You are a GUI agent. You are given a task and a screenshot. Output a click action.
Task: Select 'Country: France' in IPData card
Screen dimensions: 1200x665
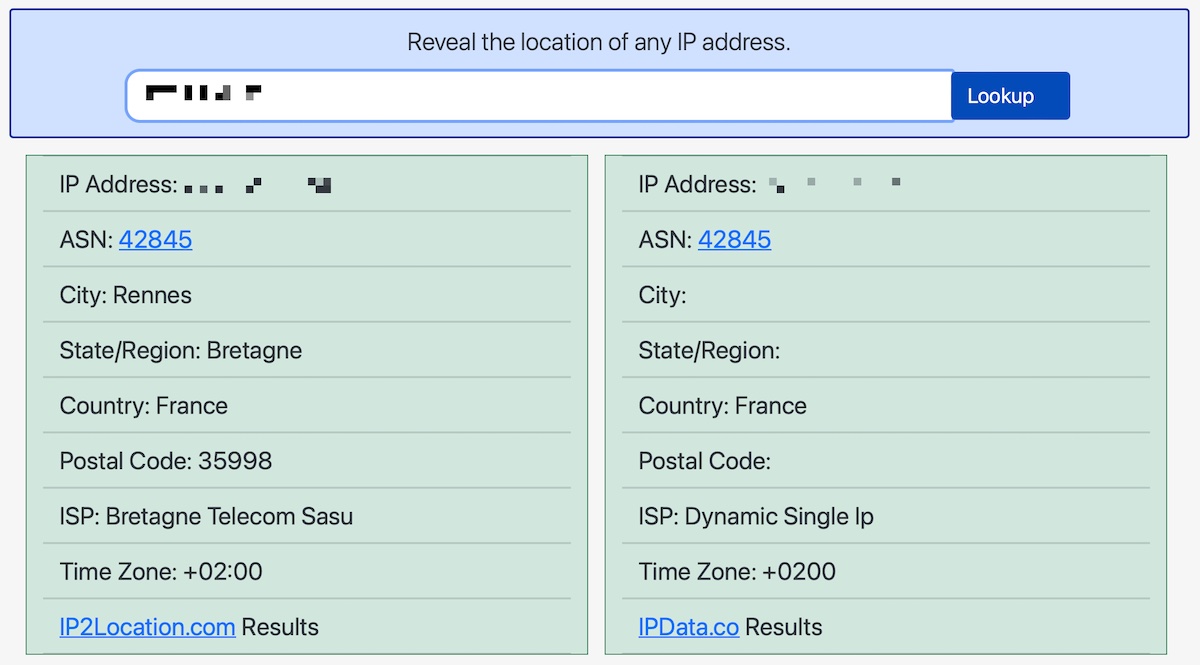723,406
